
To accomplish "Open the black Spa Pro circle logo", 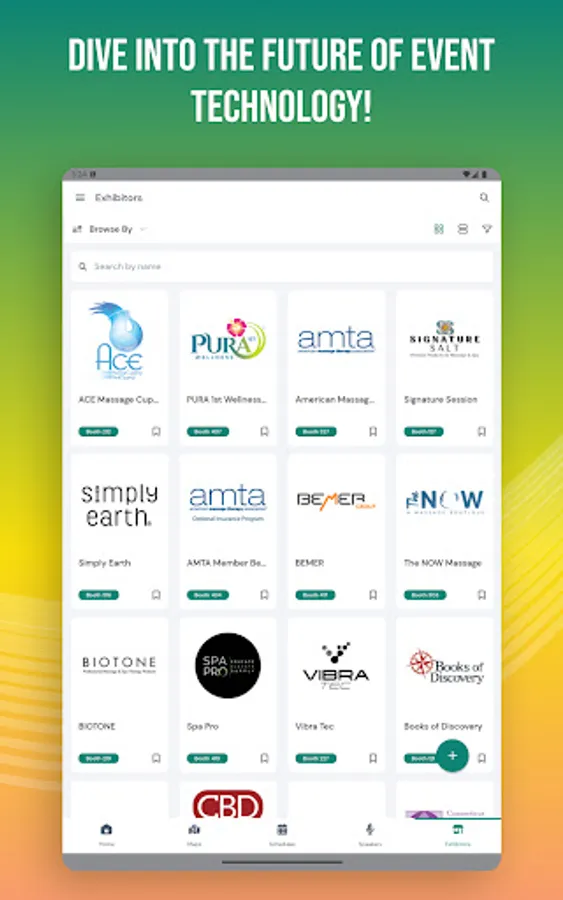I will (228, 665).
